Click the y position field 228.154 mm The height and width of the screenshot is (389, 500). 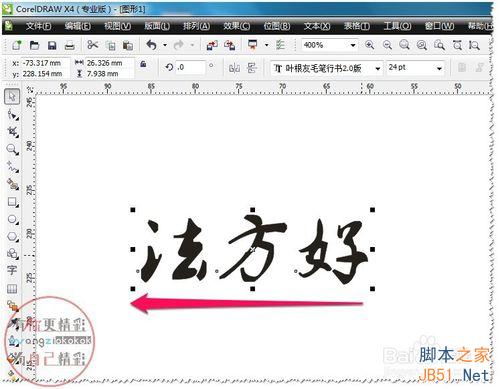coord(45,73)
